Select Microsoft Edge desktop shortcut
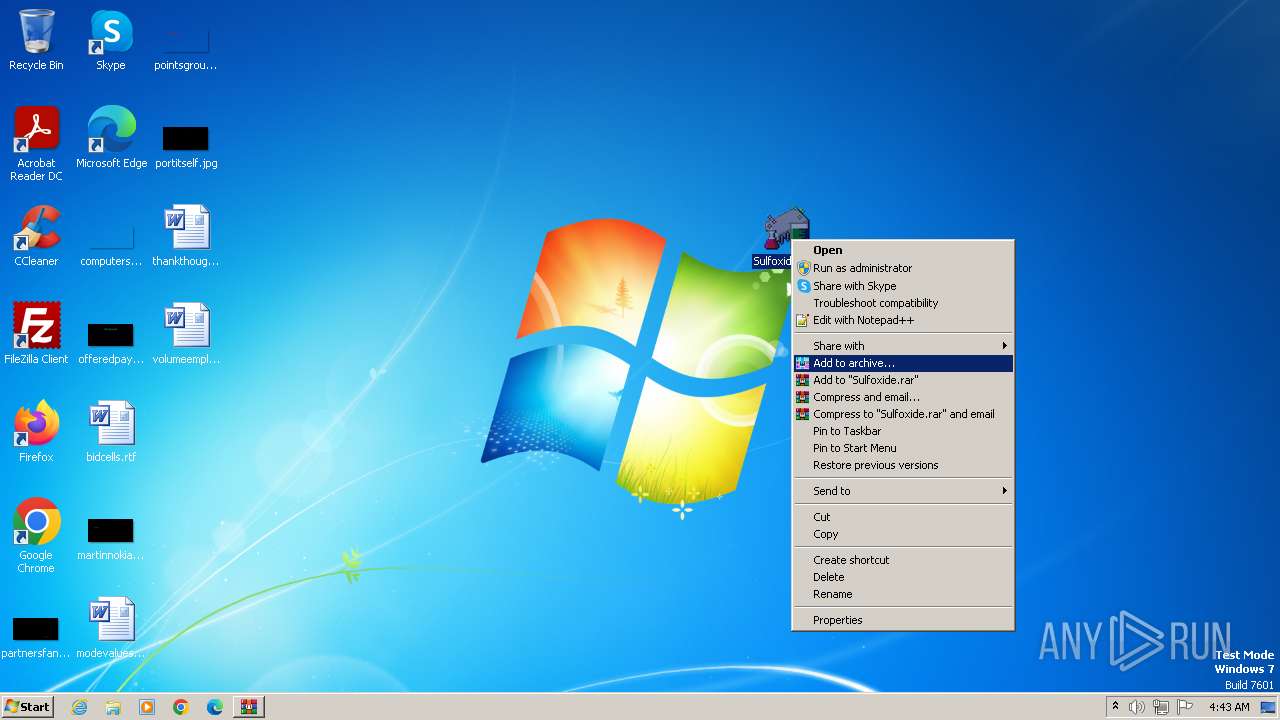Viewport: 1280px width, 720px height. coord(111,138)
